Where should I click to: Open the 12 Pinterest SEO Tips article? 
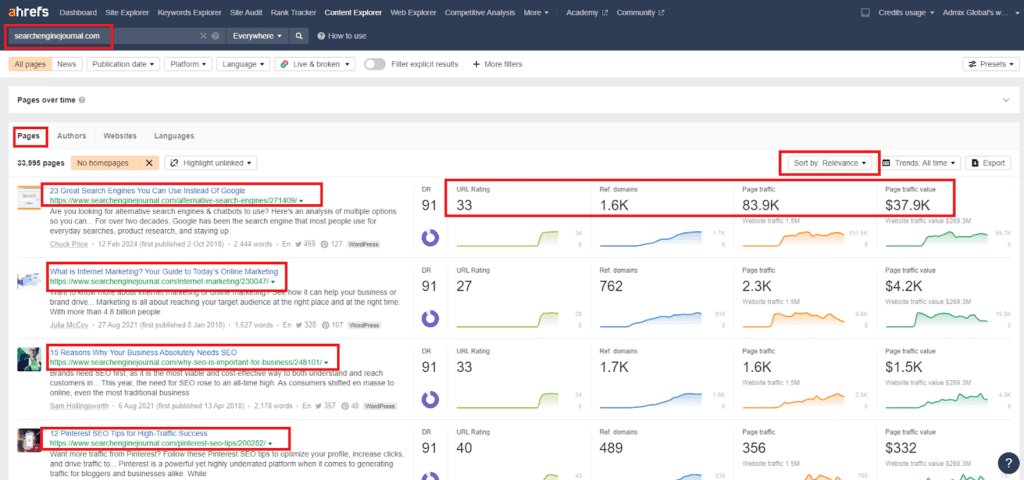(x=129, y=433)
